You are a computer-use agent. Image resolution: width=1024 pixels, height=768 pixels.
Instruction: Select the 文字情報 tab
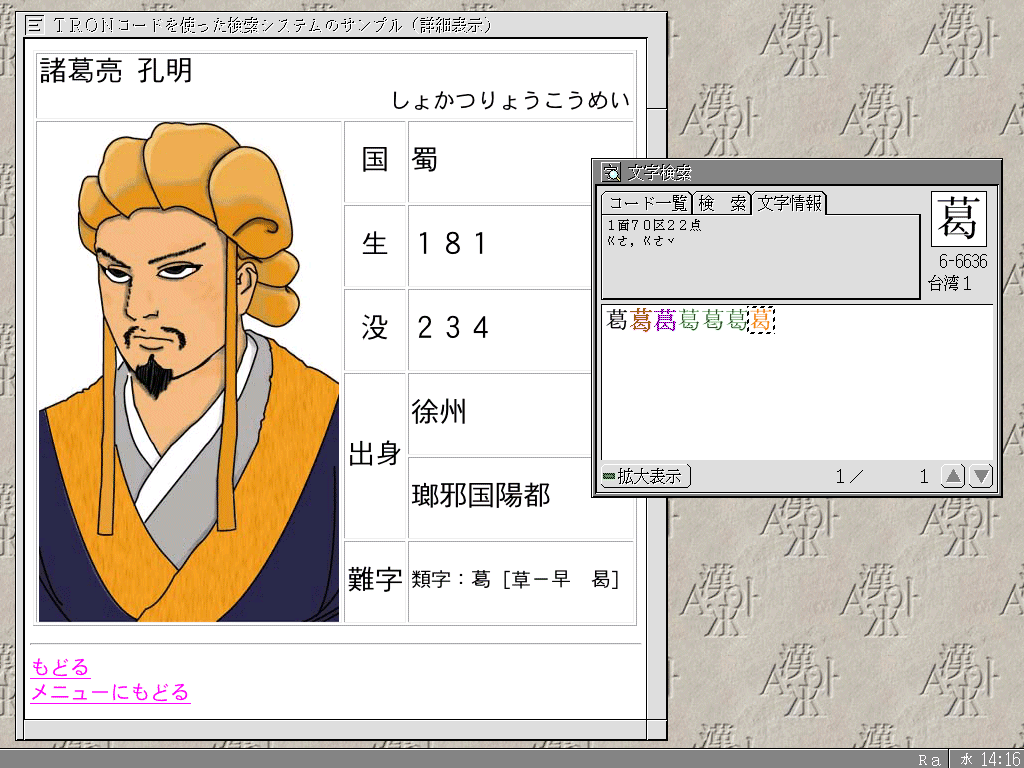point(790,204)
